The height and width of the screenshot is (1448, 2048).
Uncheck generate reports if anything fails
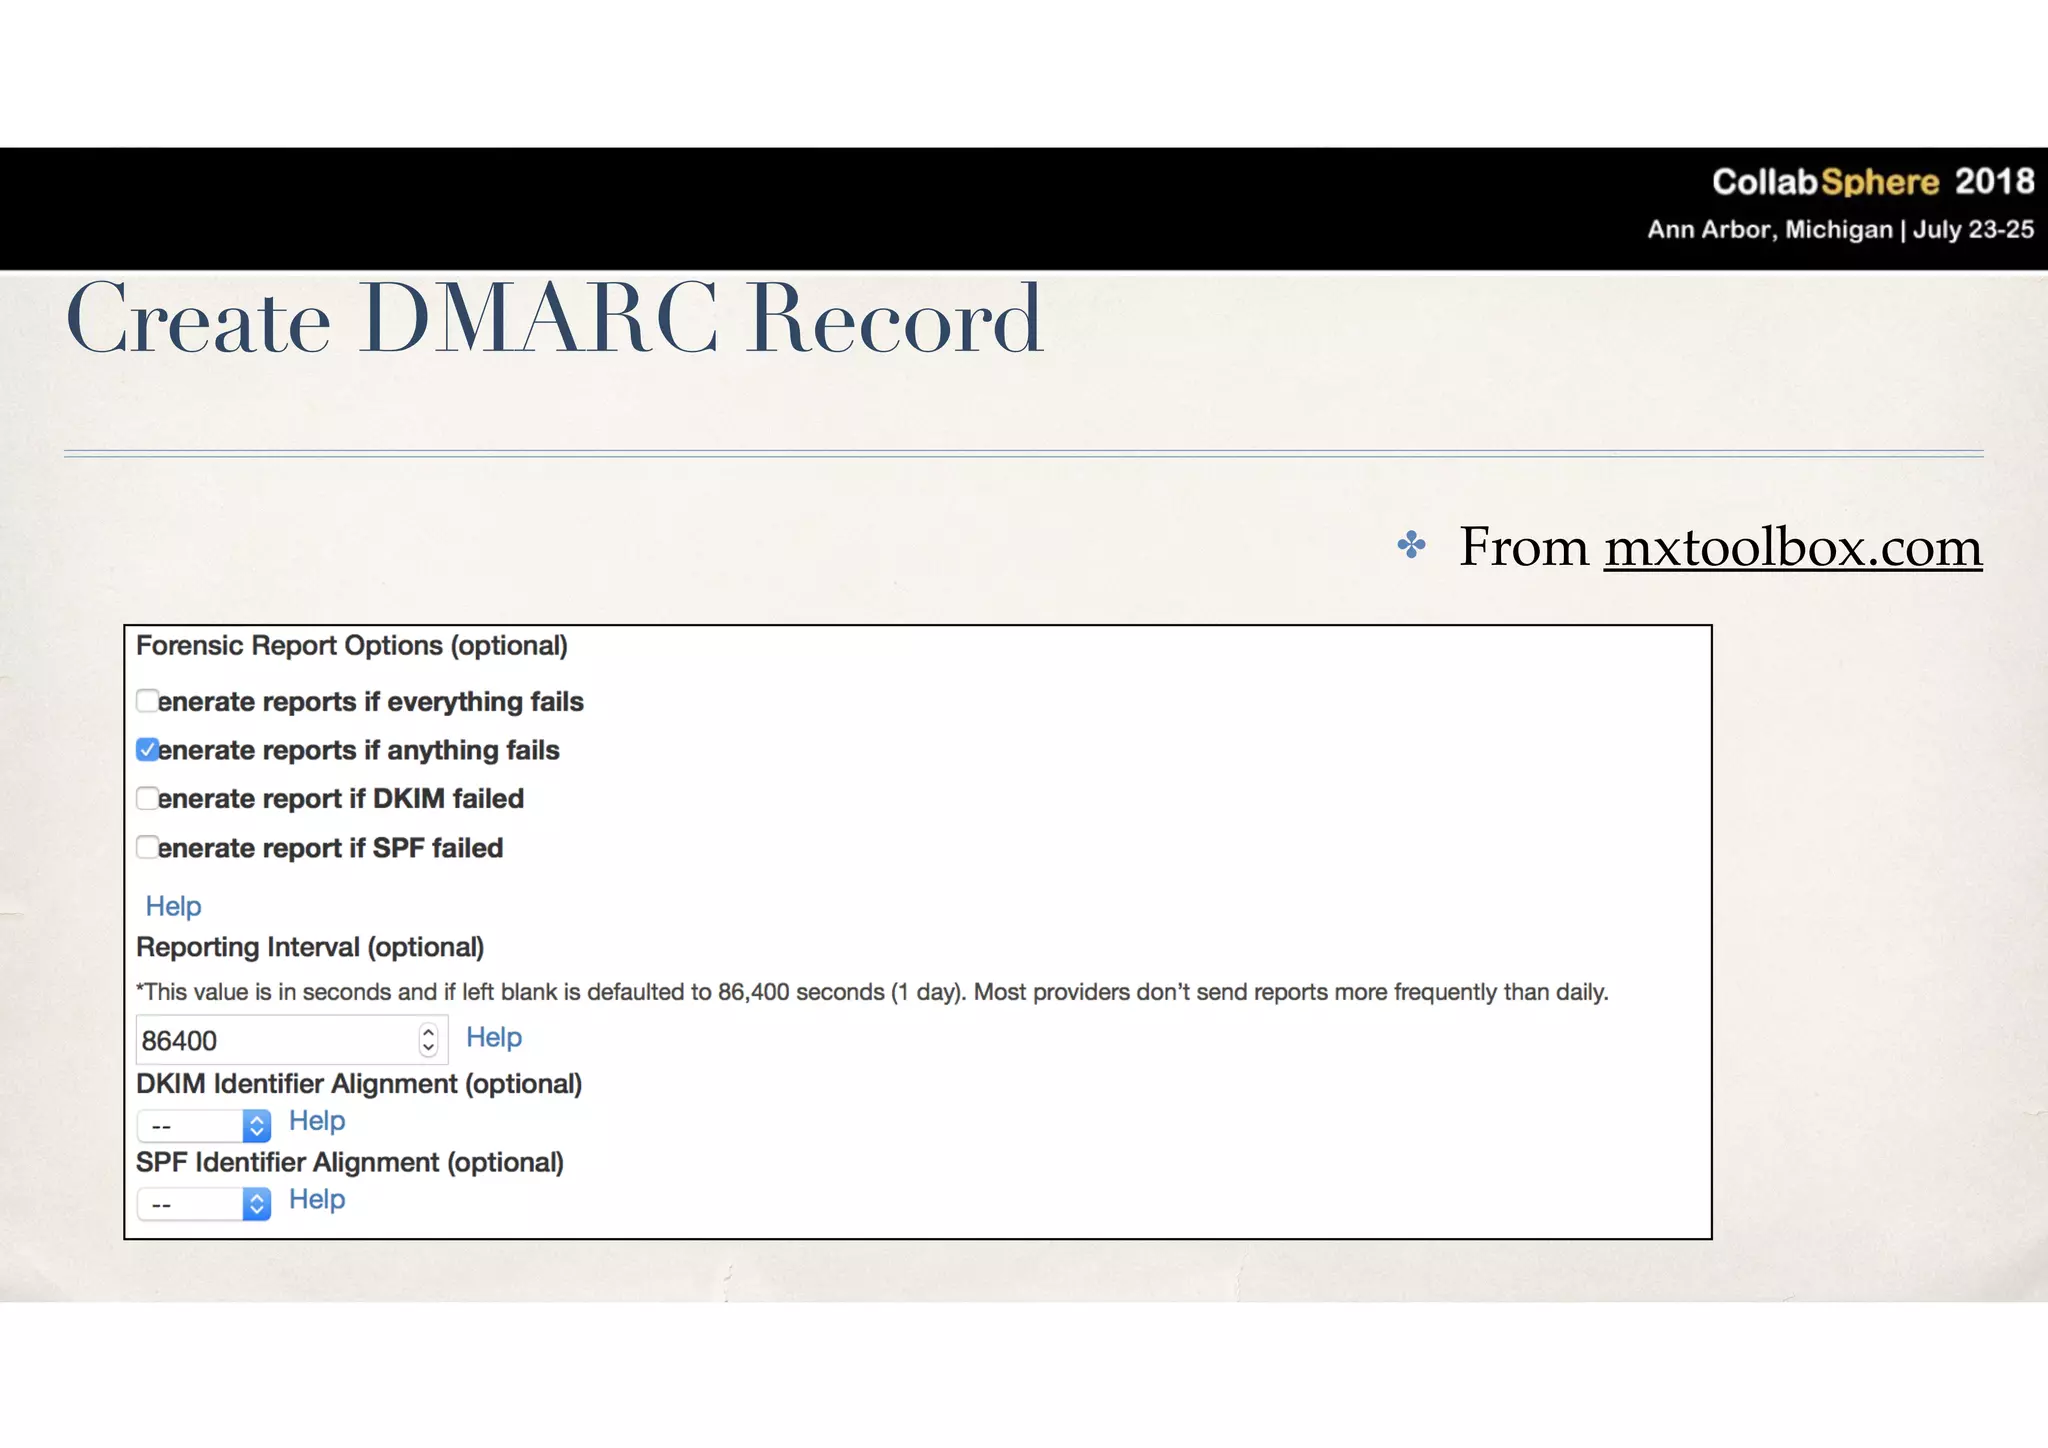(x=147, y=749)
